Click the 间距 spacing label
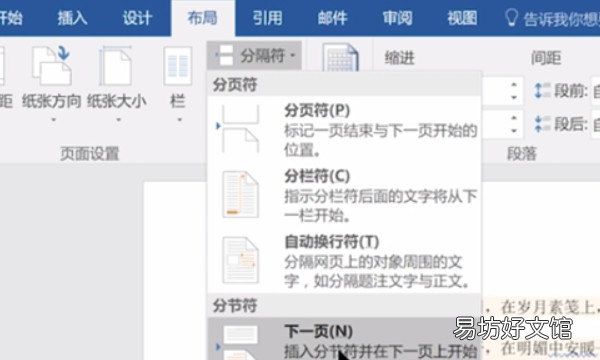The width and height of the screenshot is (600, 360). (546, 58)
